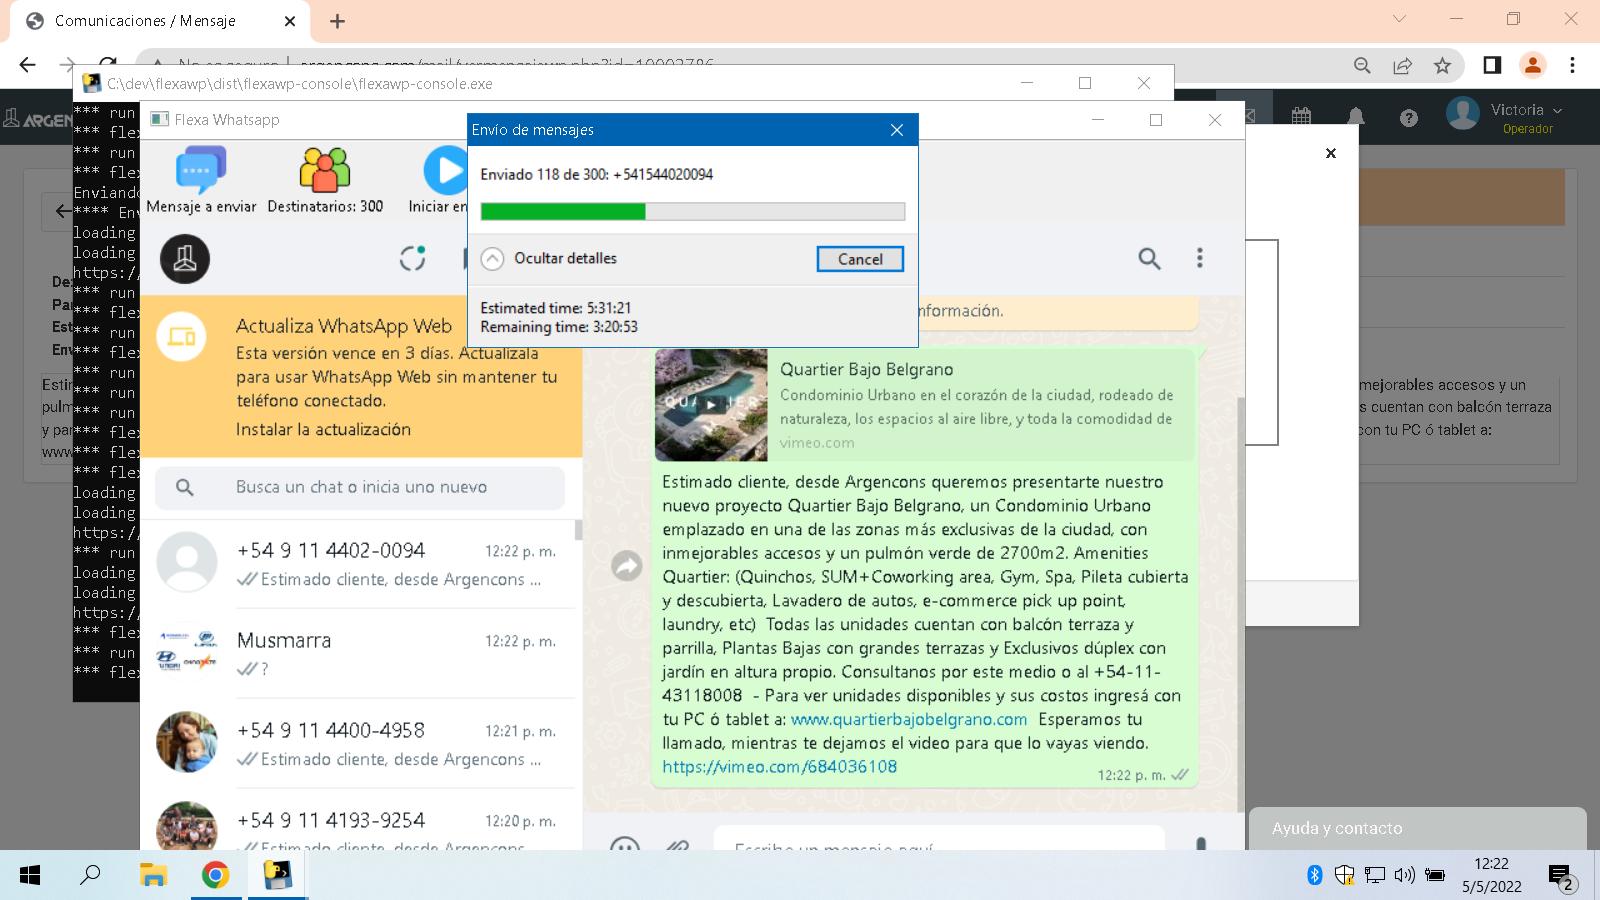Viewport: 1600px width, 900px height.
Task: Click the Ayuda y contacto button
Action: (1417, 828)
